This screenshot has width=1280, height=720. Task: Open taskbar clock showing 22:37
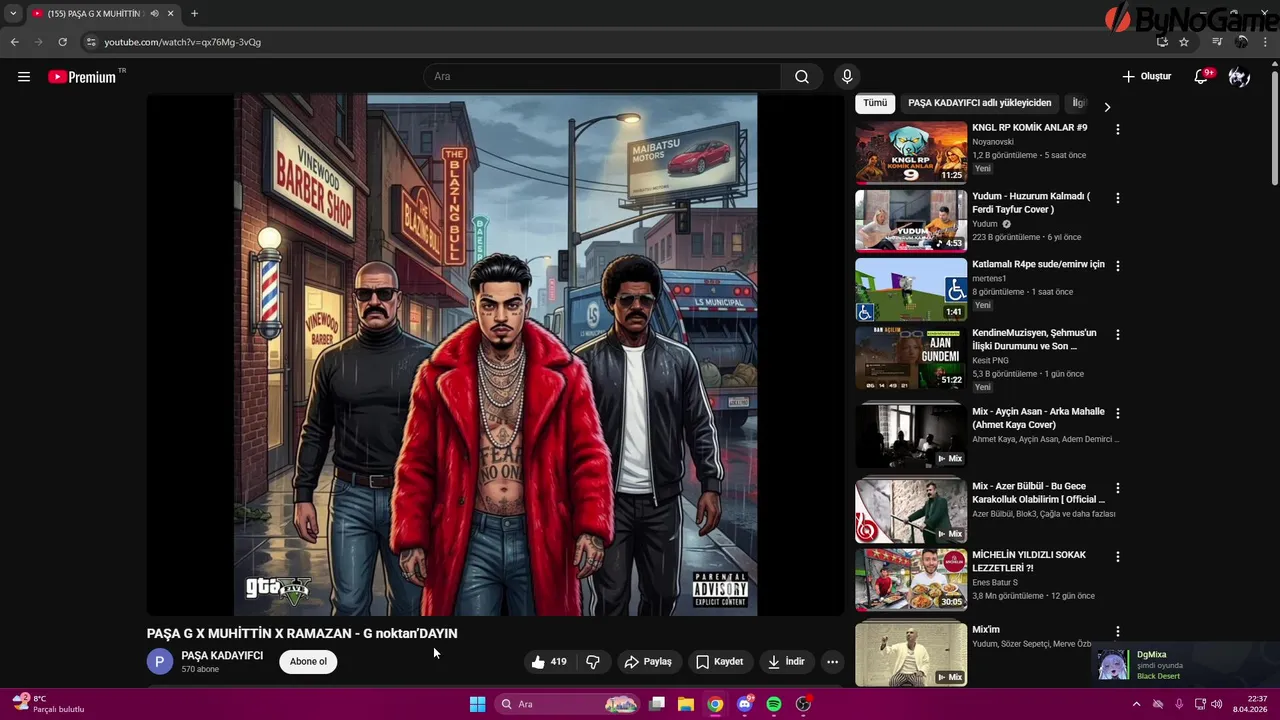click(1250, 704)
